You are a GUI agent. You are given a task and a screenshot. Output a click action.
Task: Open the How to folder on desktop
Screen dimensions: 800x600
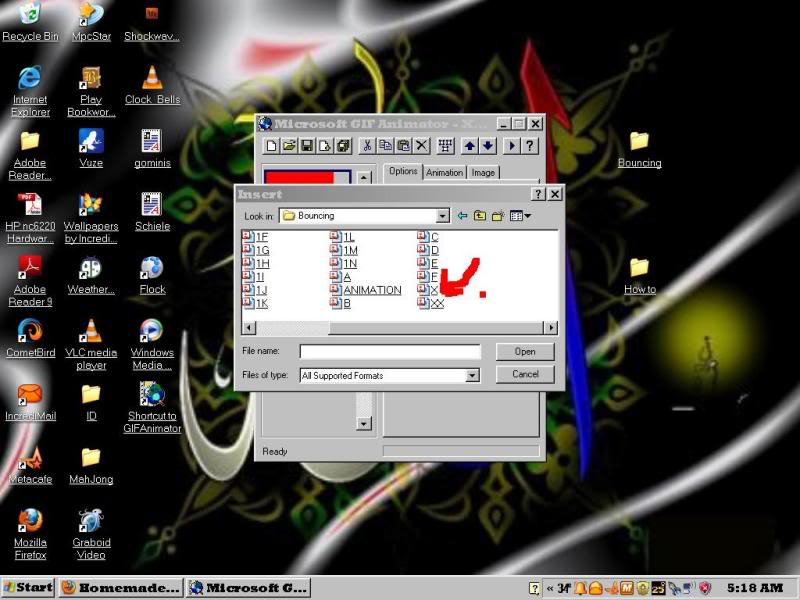coord(640,276)
